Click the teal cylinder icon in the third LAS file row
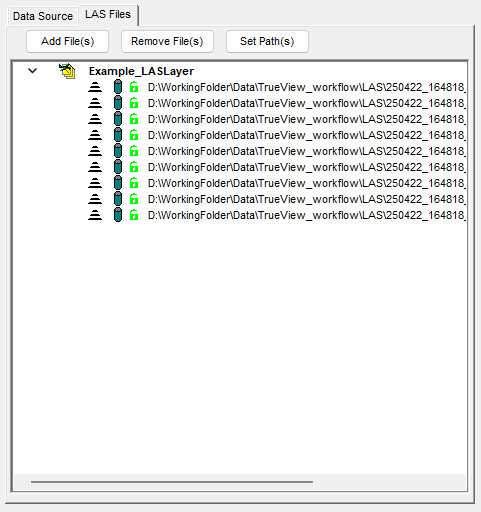481x512 pixels. click(x=118, y=119)
